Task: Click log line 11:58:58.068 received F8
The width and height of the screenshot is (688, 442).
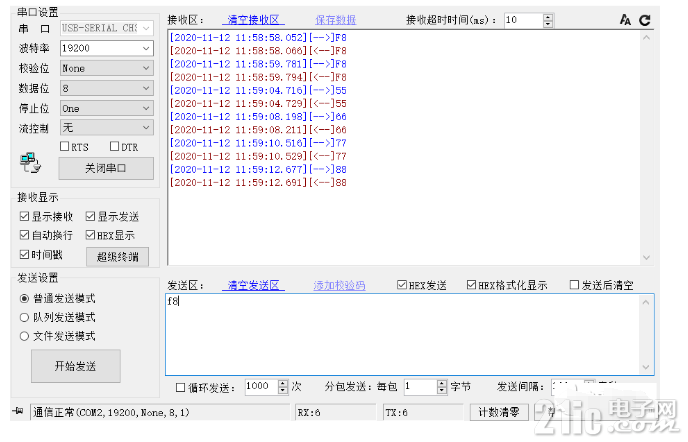Action: point(258,51)
